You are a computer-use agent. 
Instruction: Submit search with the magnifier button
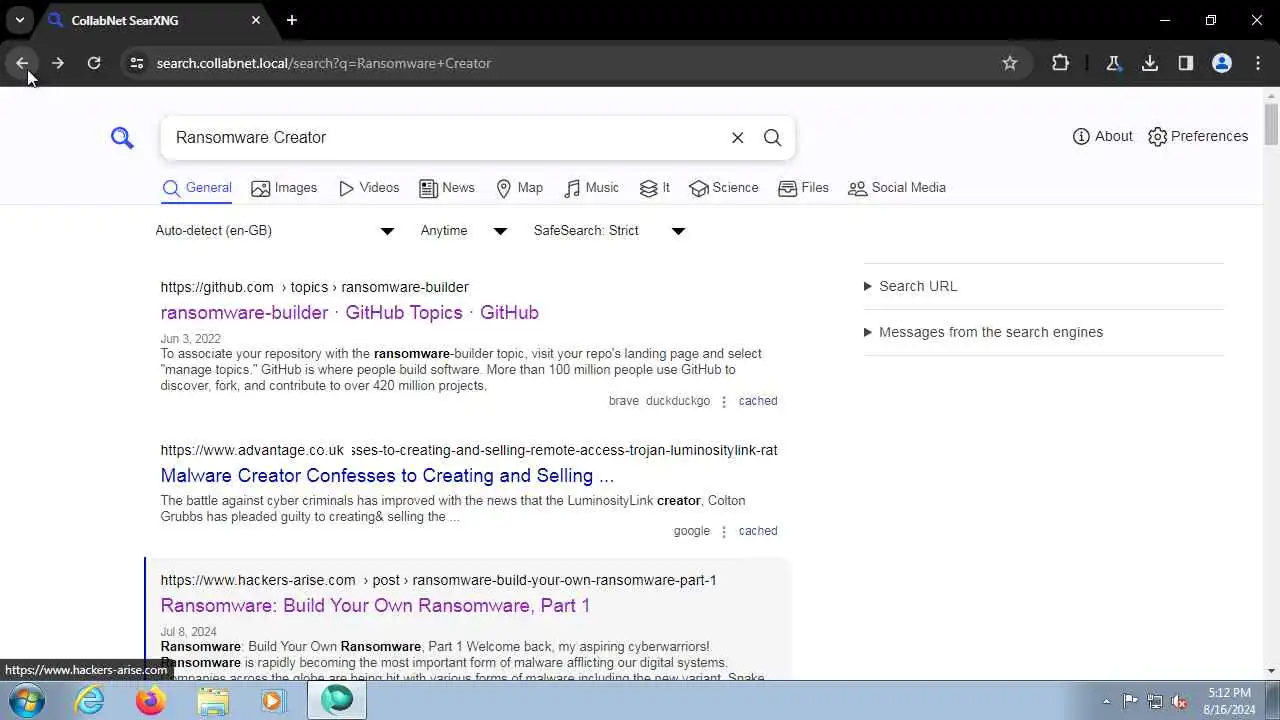tap(773, 138)
